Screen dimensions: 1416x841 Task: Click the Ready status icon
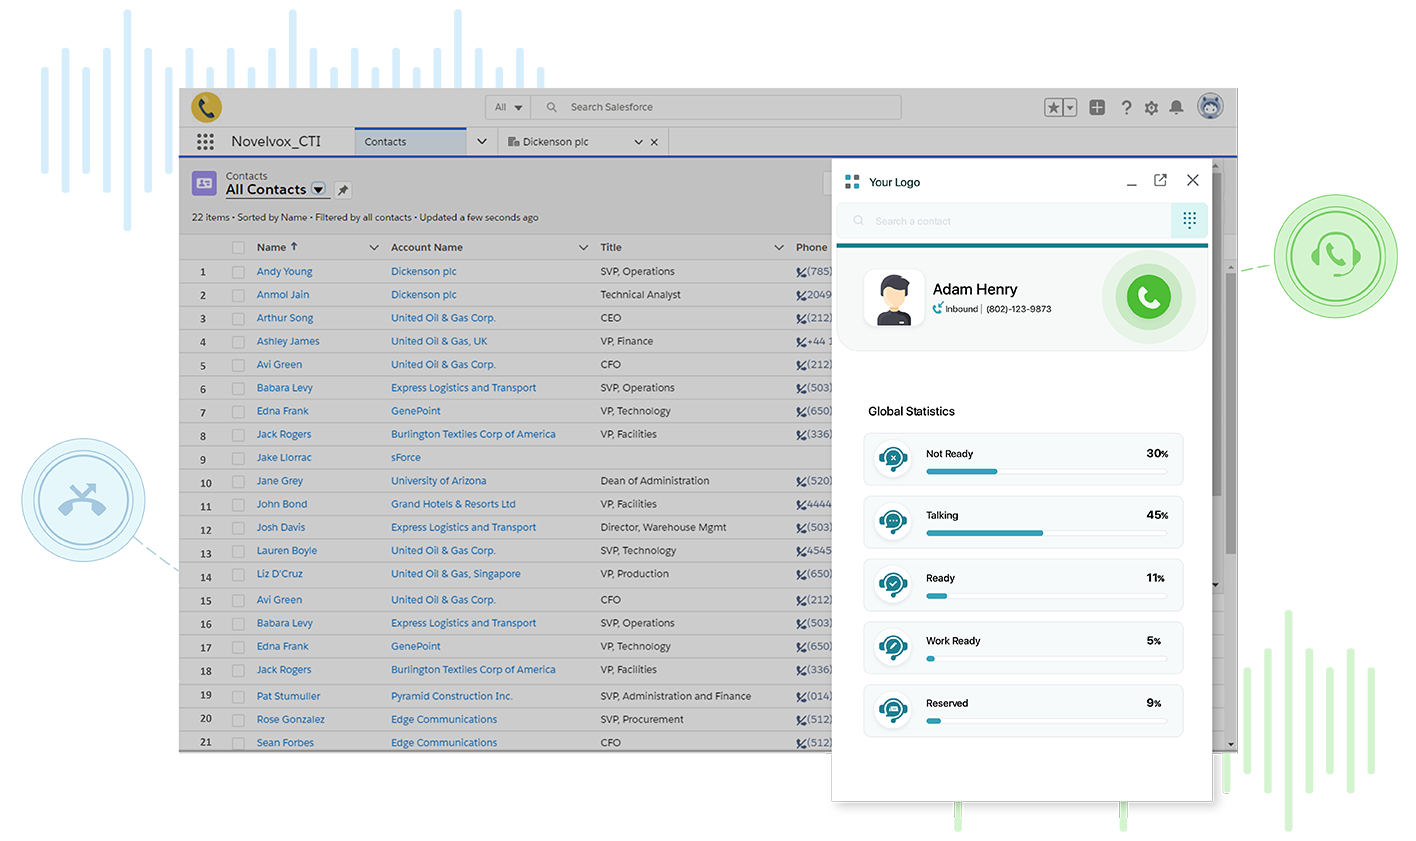tap(892, 584)
